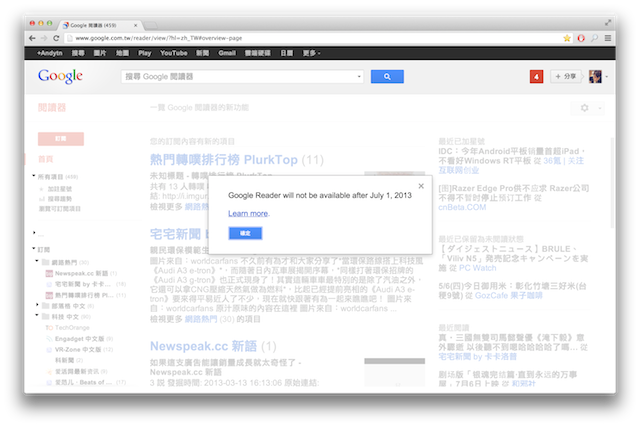Click the user profile avatar
This screenshot has height=427, width=640.
[x=596, y=76]
